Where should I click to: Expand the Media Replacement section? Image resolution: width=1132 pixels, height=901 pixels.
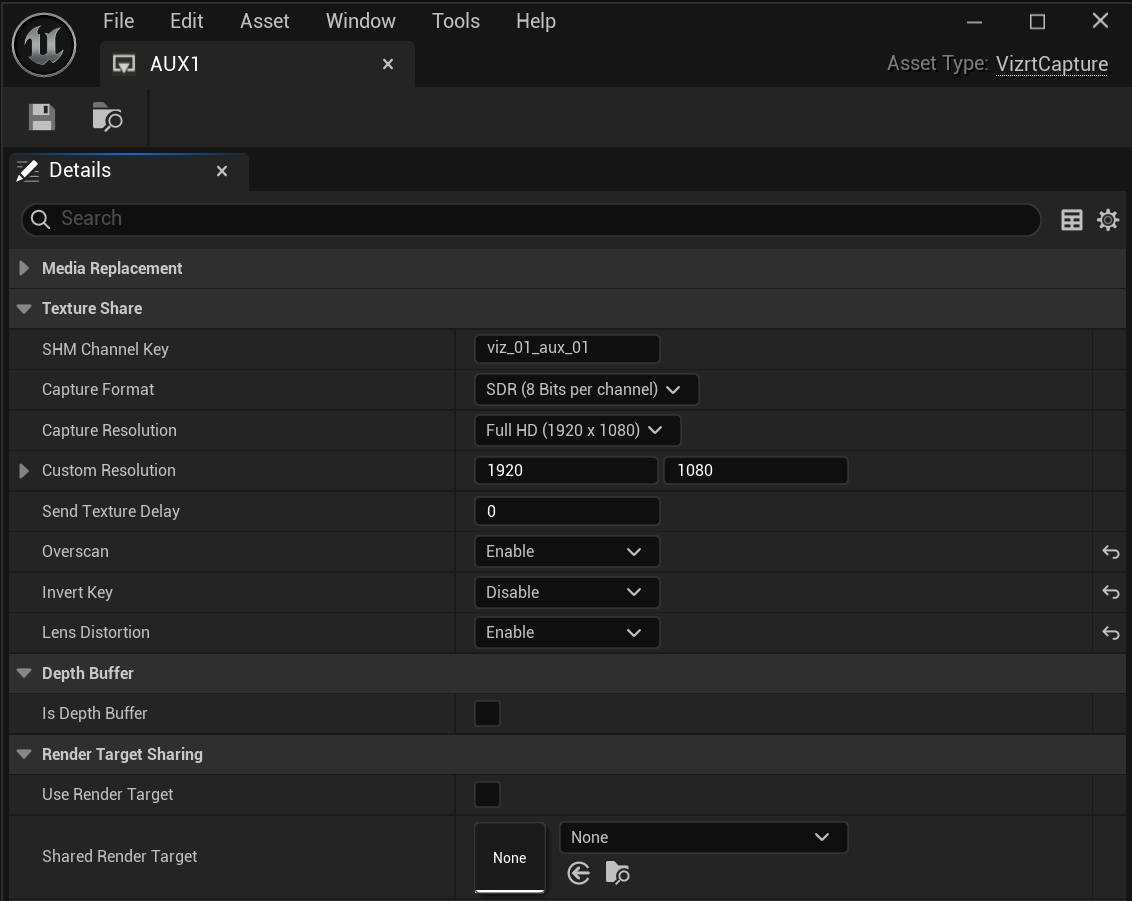pyautogui.click(x=24, y=268)
